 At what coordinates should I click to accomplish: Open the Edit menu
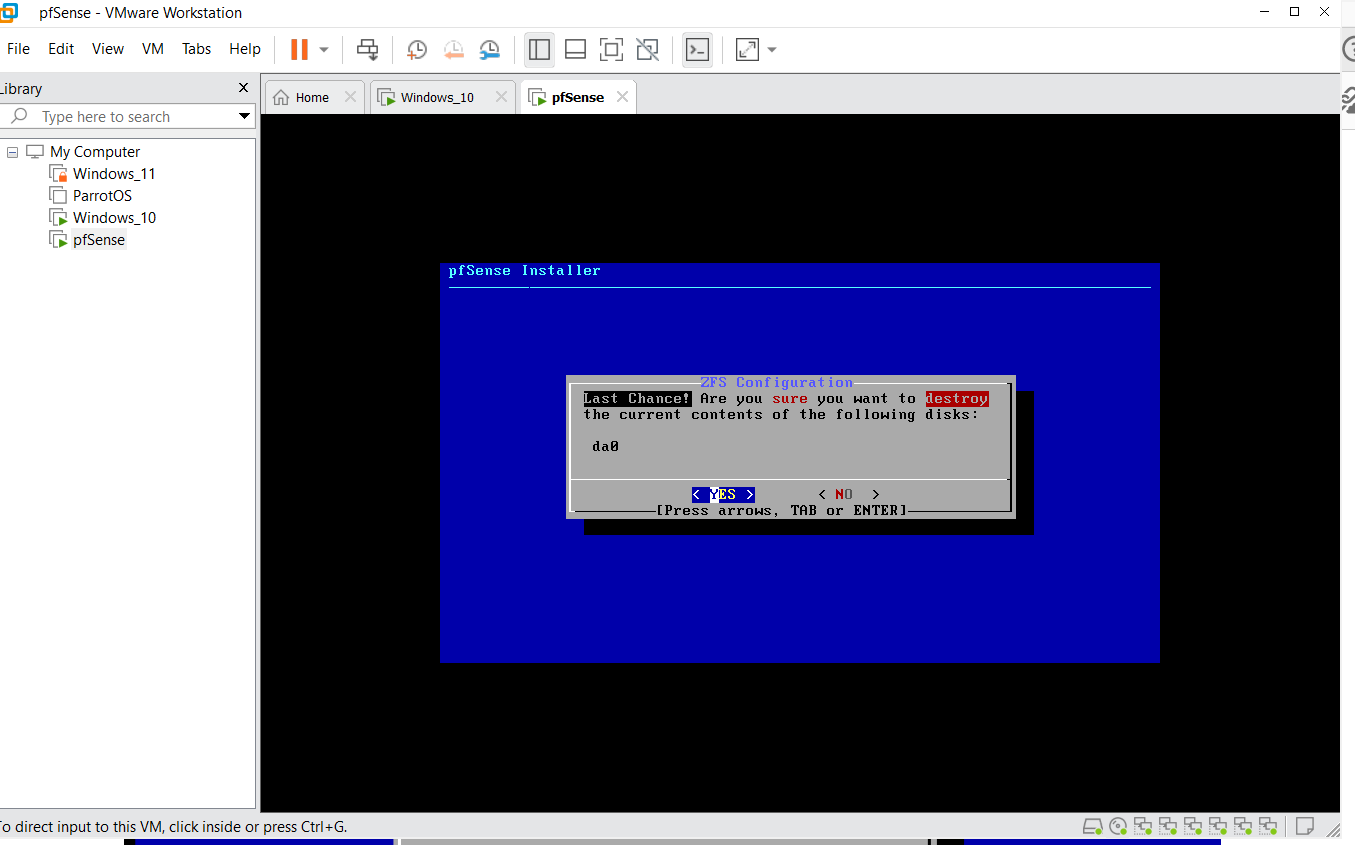point(61,48)
